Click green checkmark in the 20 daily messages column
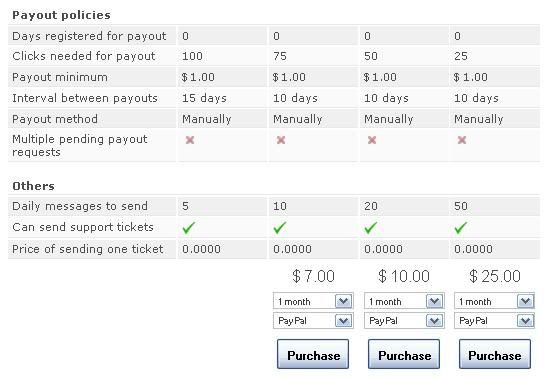This screenshot has height=379, width=551. point(371,228)
